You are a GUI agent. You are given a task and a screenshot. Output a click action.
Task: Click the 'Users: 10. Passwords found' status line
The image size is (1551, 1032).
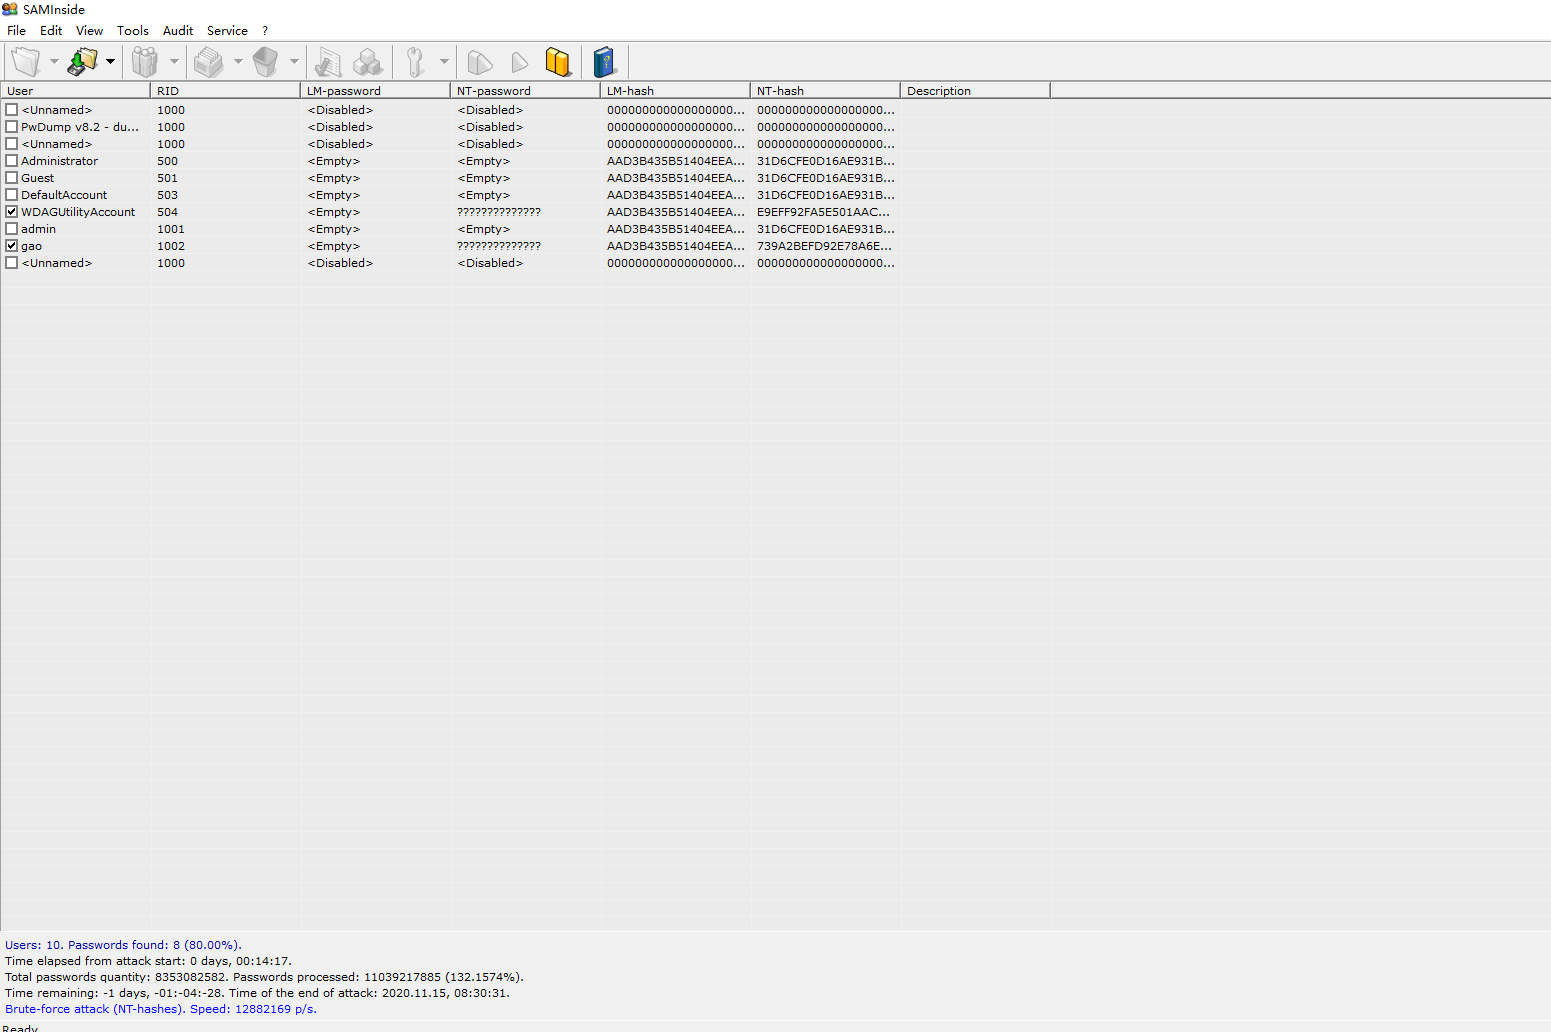123,945
